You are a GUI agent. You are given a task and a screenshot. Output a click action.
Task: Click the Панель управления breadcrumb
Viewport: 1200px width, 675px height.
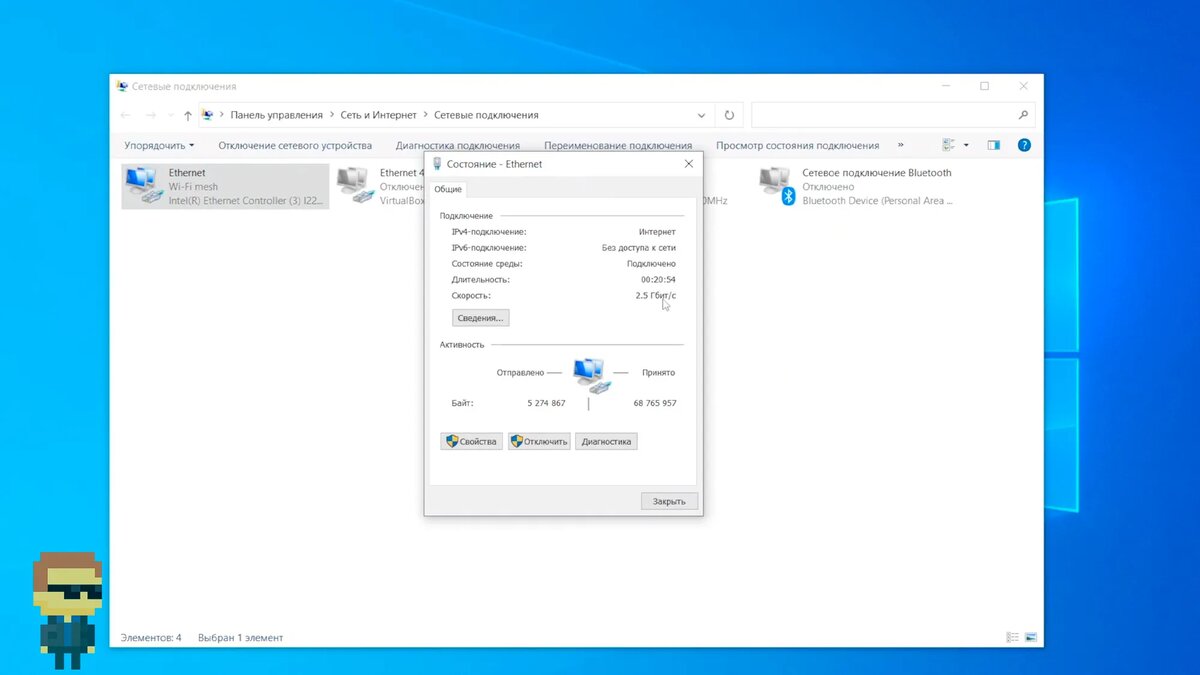(x=277, y=115)
